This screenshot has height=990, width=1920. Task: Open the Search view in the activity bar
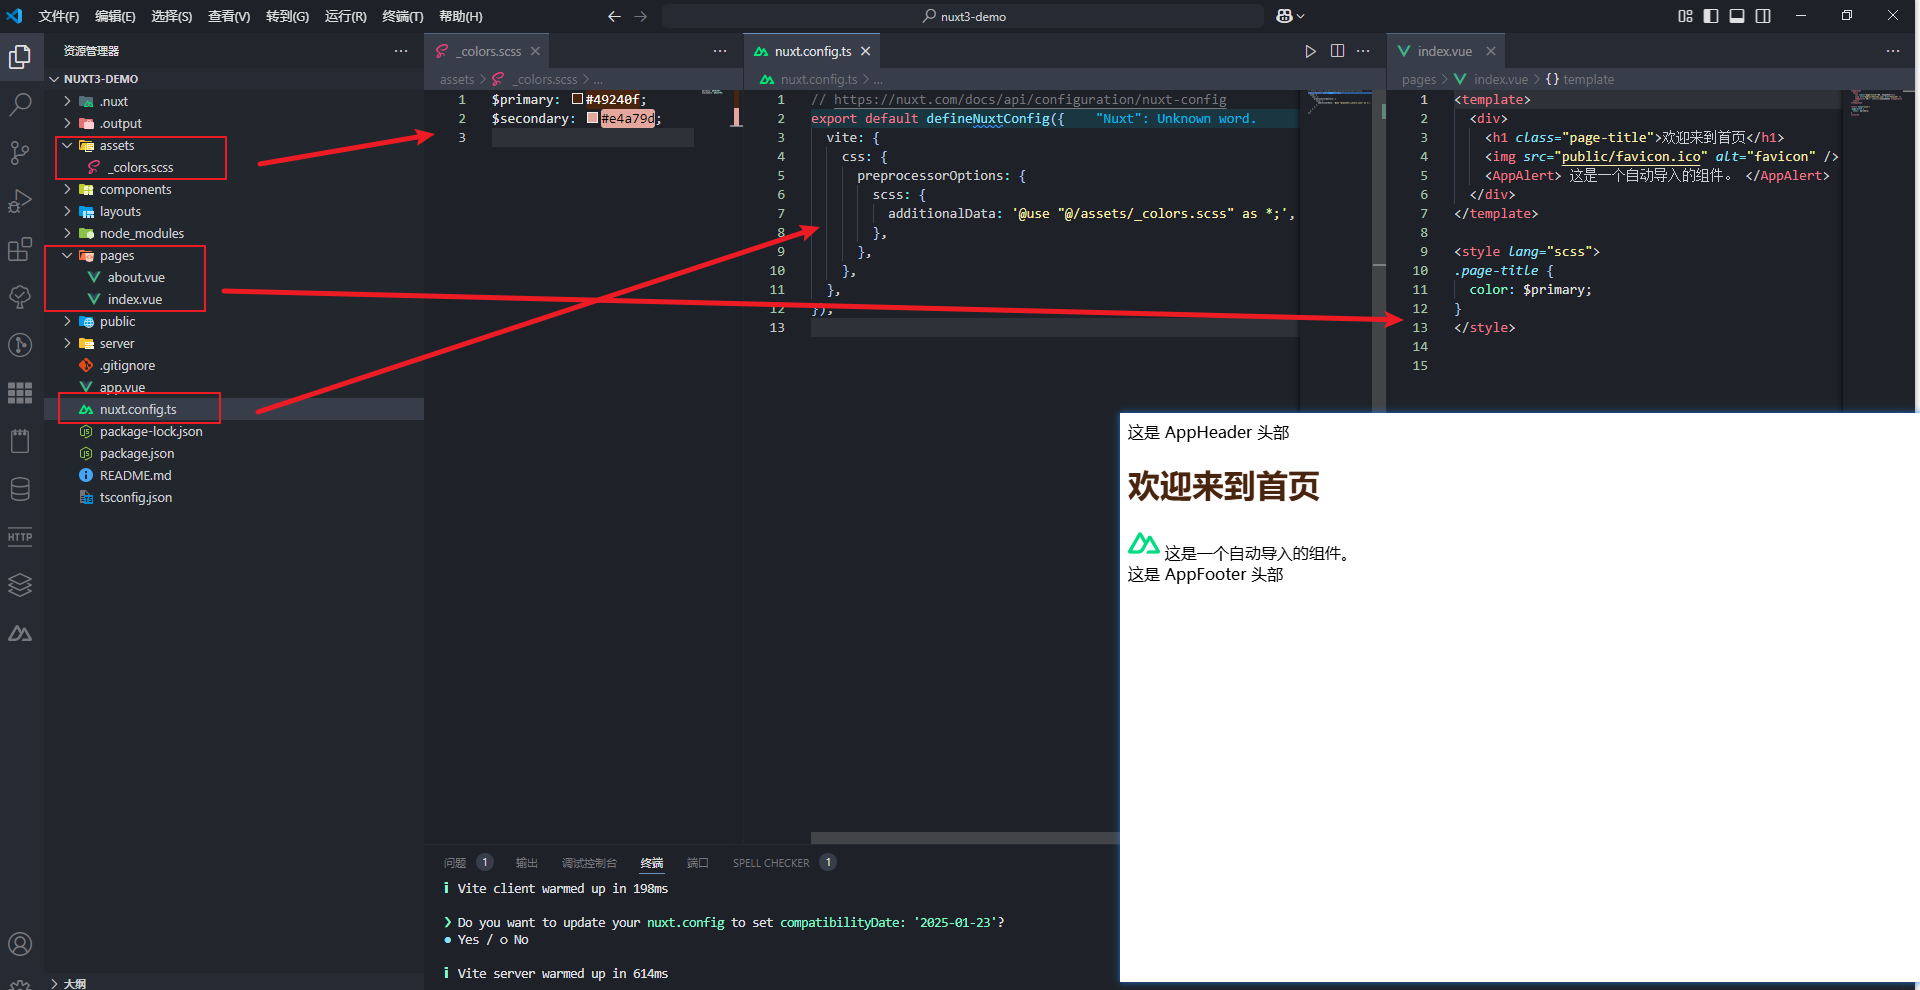[20, 104]
